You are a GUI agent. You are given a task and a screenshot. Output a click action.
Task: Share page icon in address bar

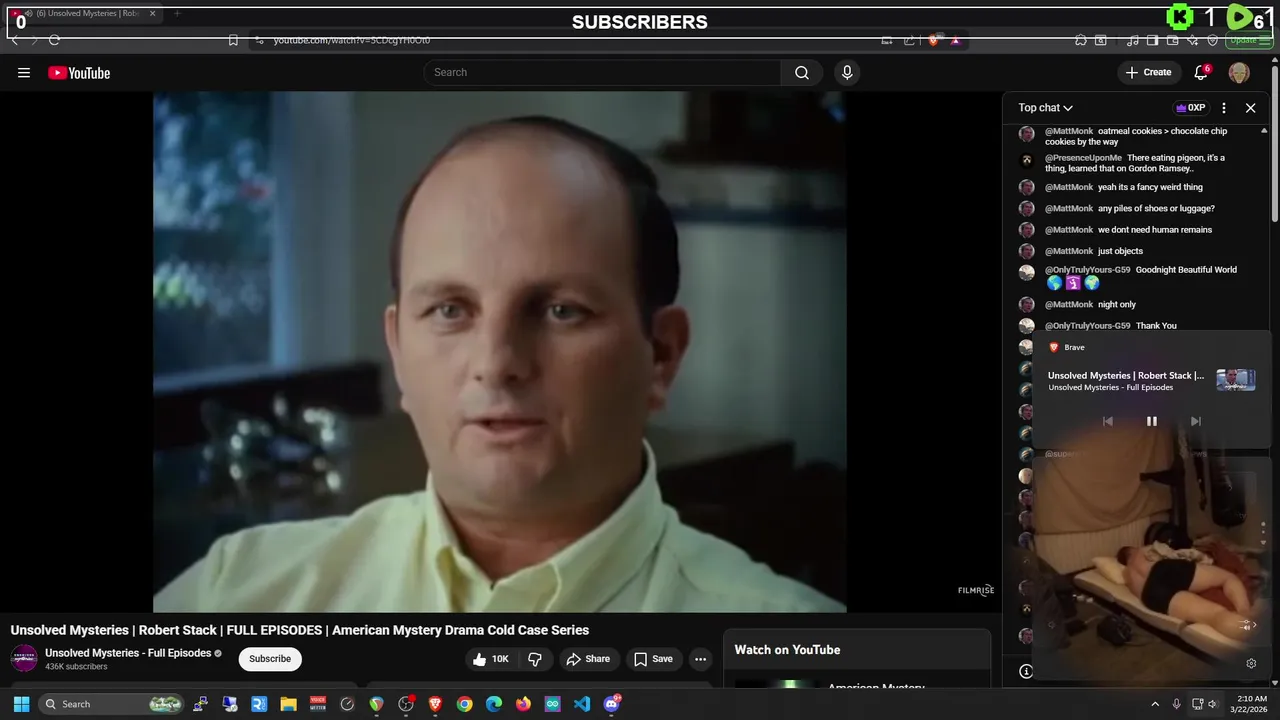point(909,40)
